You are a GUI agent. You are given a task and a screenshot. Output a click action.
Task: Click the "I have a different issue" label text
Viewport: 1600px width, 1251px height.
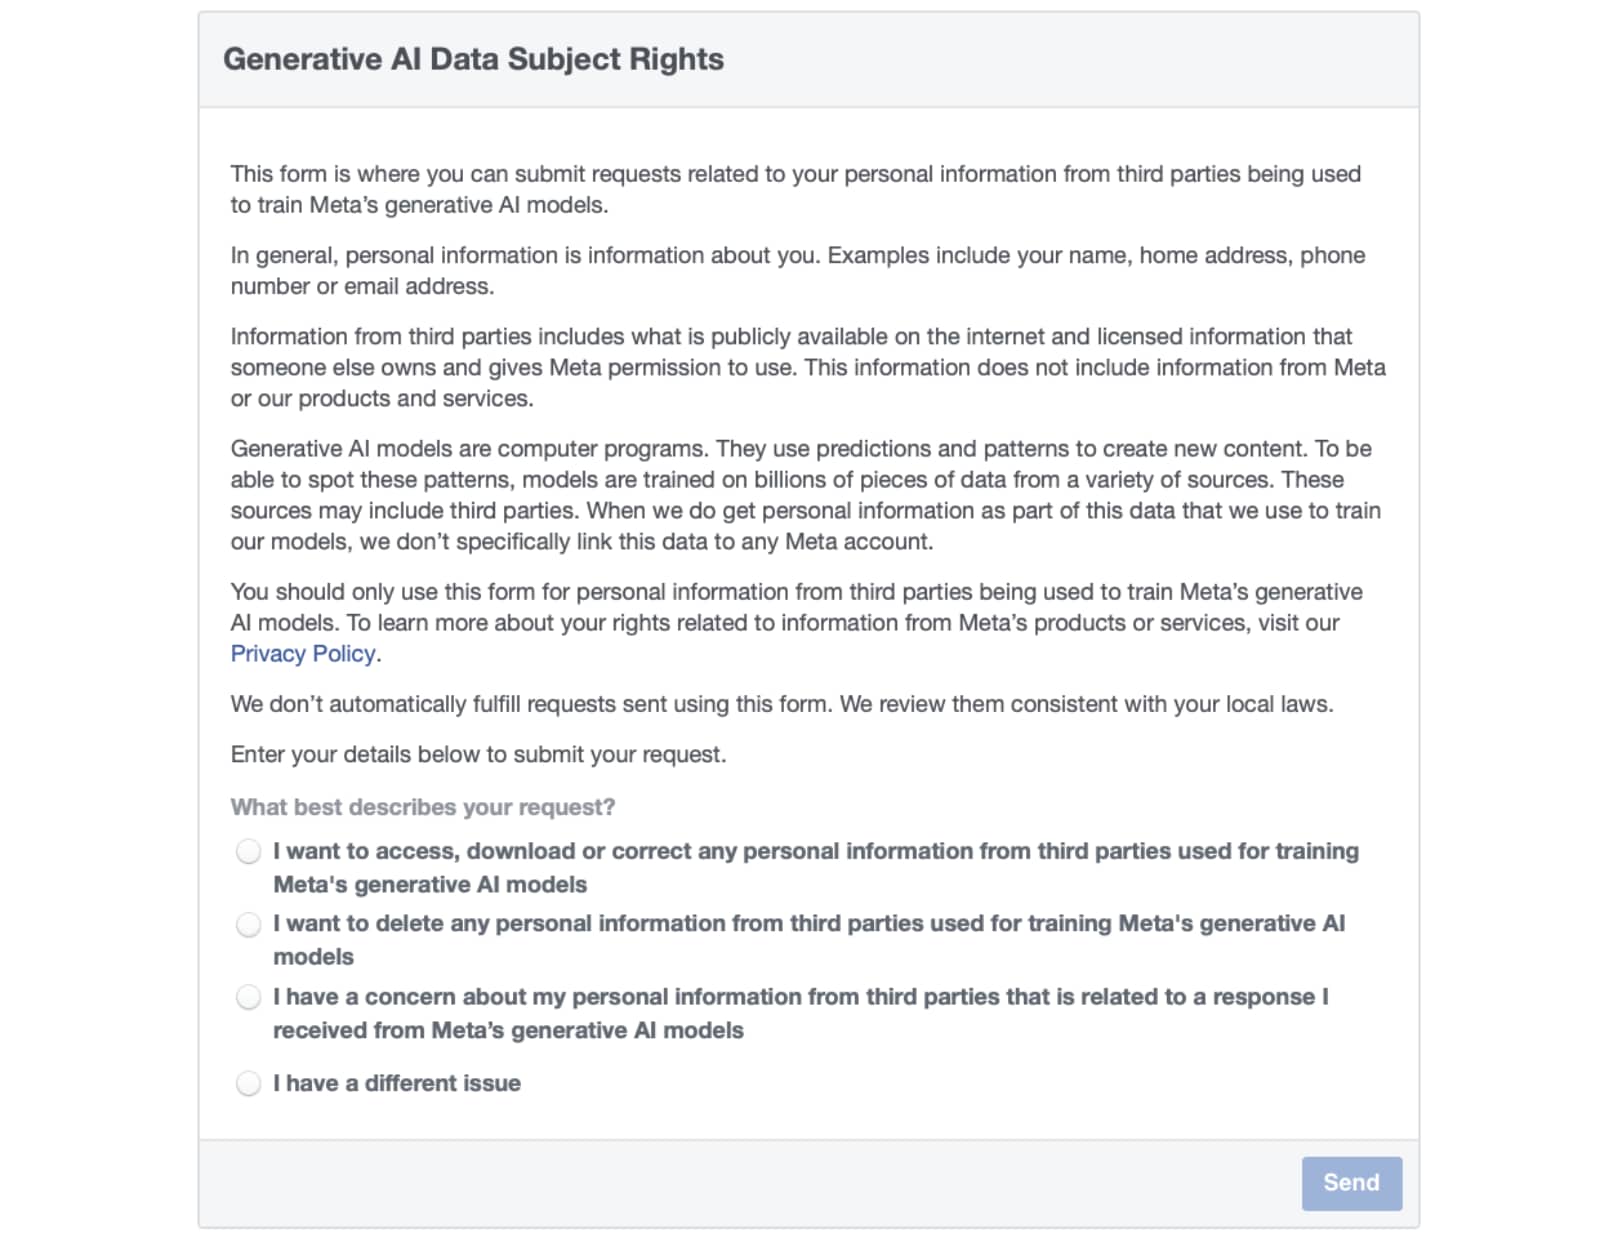(x=397, y=1083)
